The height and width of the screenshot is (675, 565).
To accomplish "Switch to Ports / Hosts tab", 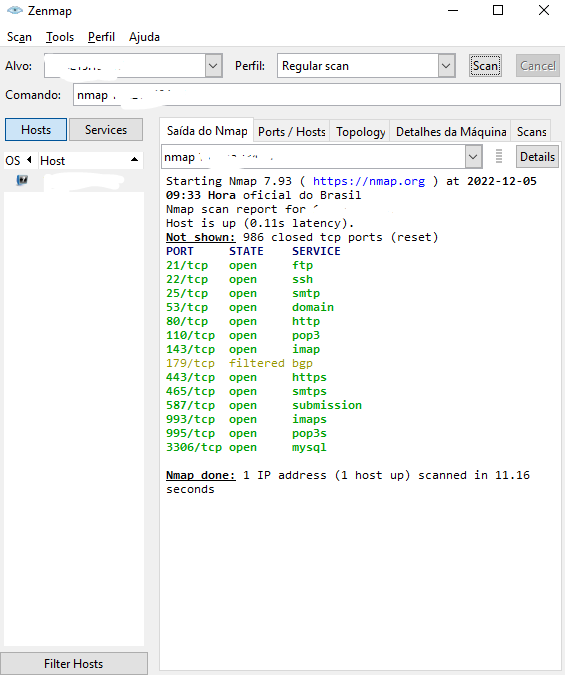I will point(292,132).
